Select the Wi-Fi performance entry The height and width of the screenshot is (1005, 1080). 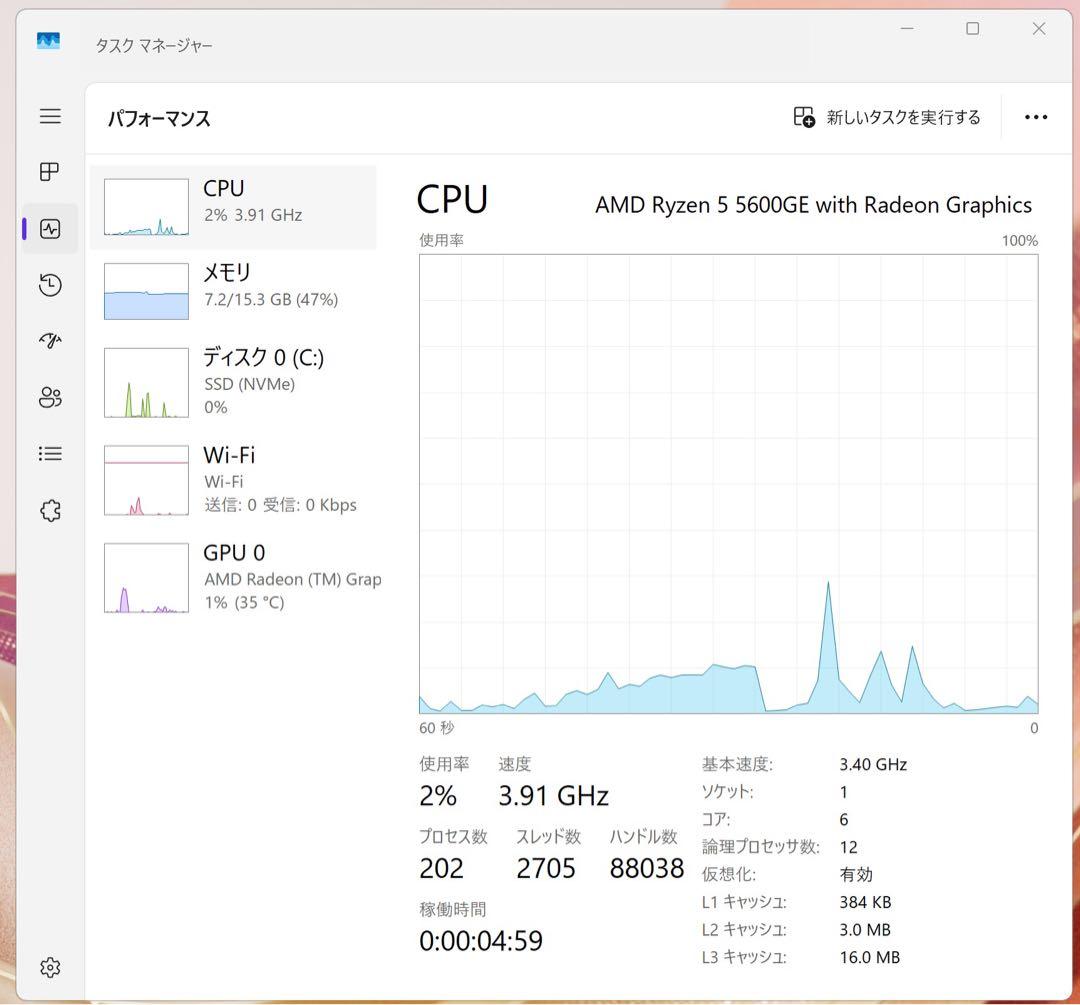coord(230,479)
